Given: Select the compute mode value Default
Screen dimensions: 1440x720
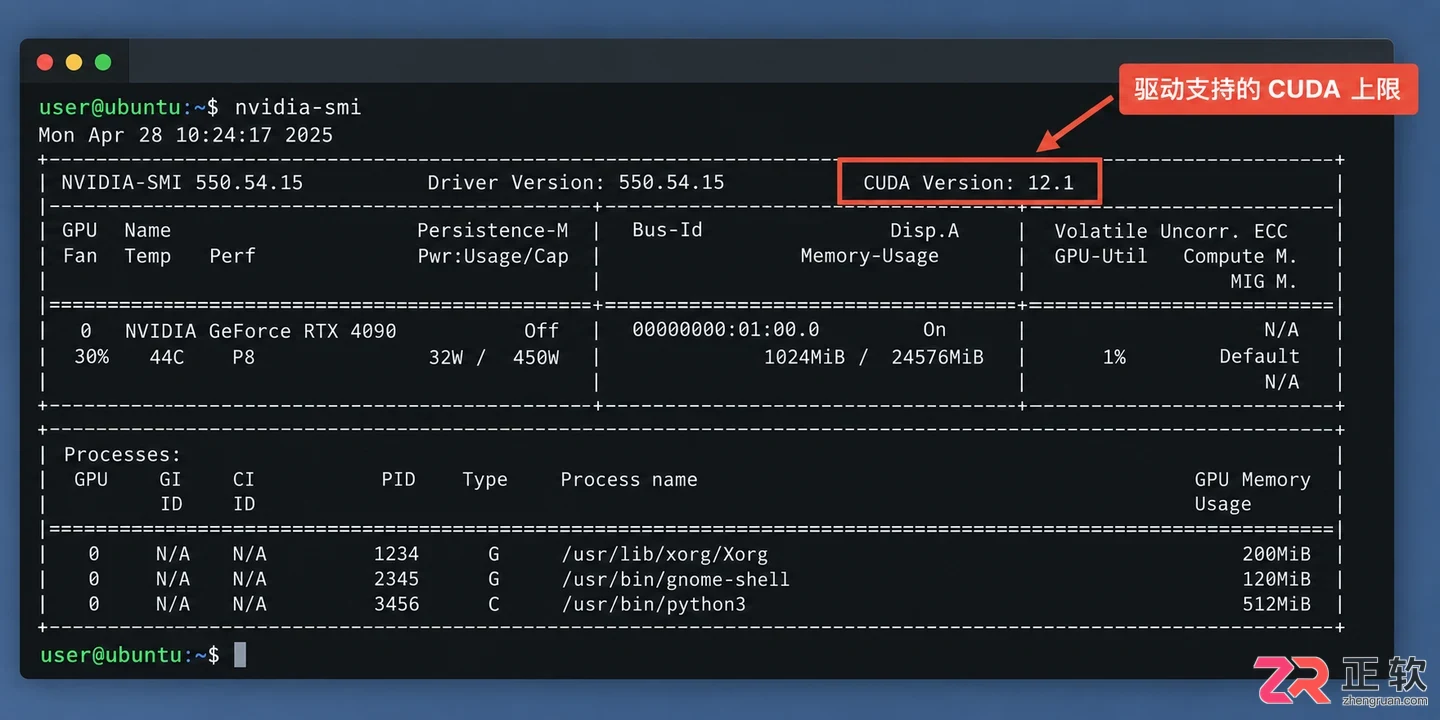Looking at the screenshot, I should tap(1259, 356).
